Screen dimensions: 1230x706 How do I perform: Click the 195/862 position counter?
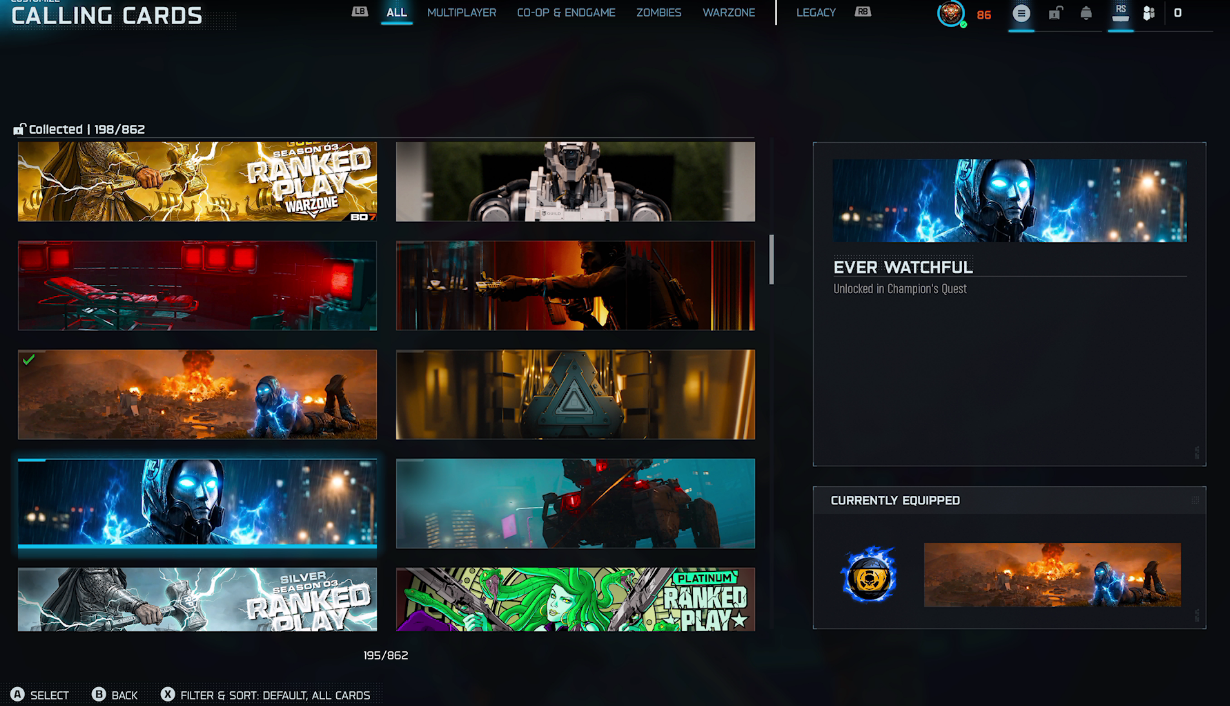tap(386, 655)
